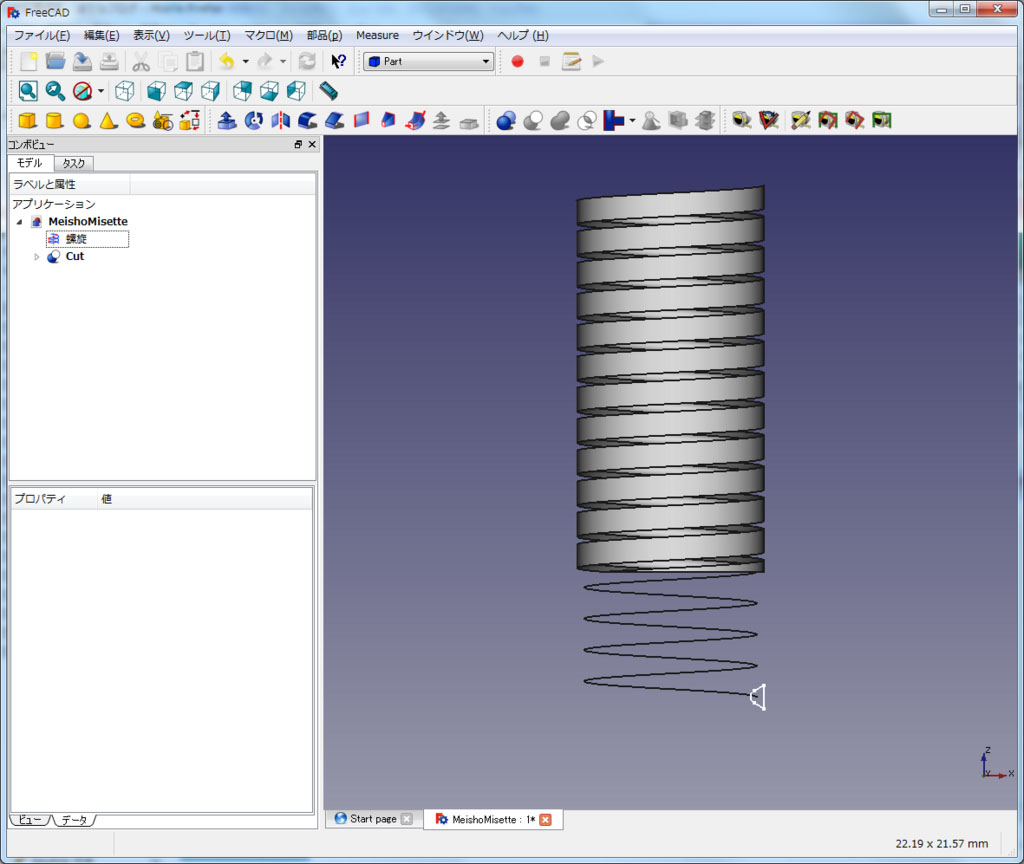The height and width of the screenshot is (864, 1024).
Task: Fit selection zoom icon
Action: point(55,91)
